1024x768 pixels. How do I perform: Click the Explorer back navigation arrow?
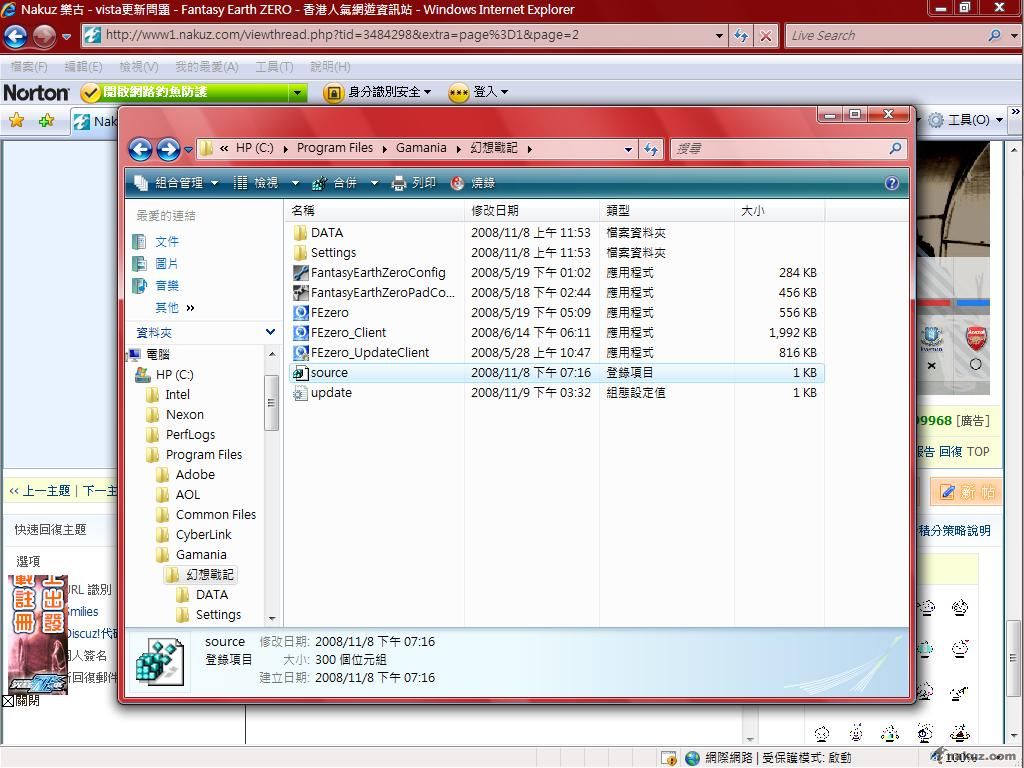click(140, 149)
